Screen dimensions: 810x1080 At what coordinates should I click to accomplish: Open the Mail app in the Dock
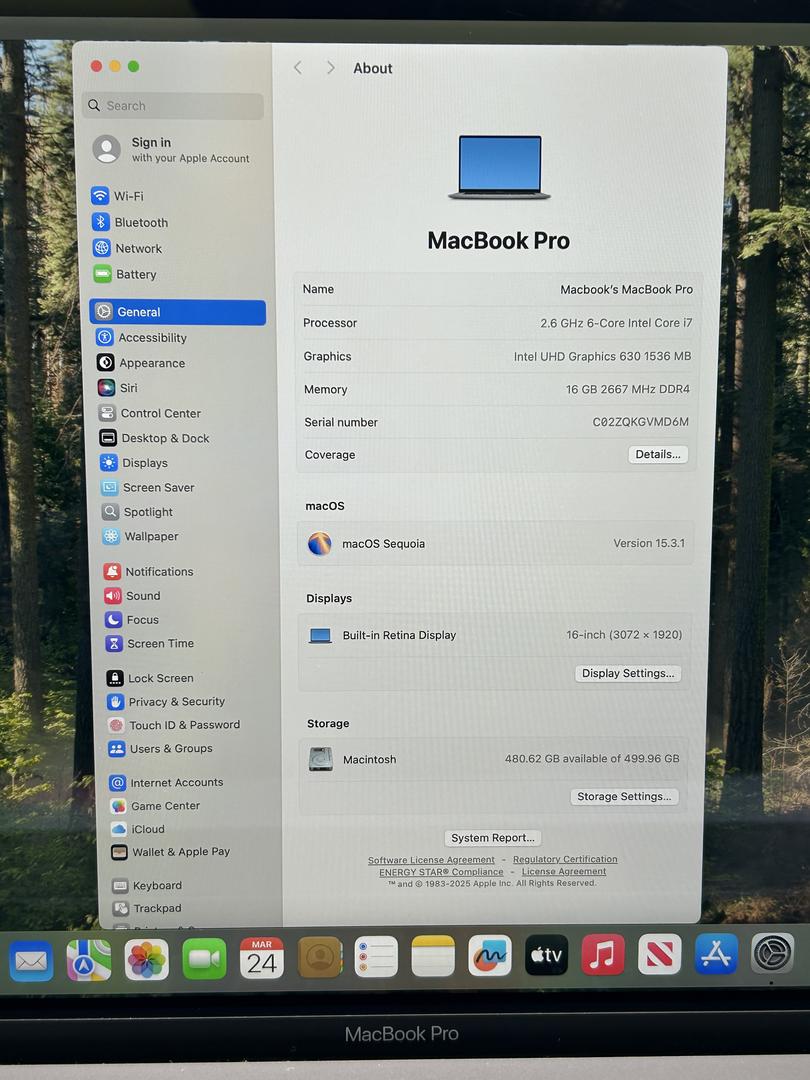pos(31,960)
